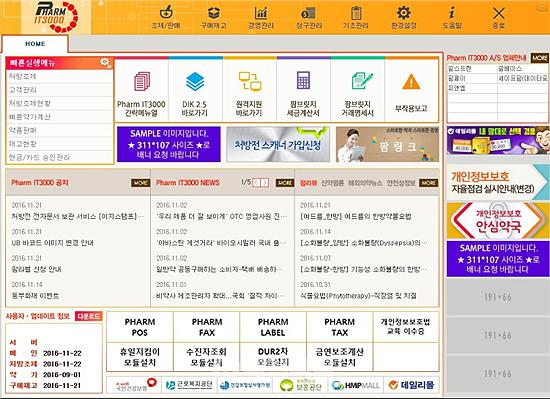This screenshot has width=550, height=399.
Task: Open the 처방전 스캐너 가입신청 banner
Action: pos(278,144)
